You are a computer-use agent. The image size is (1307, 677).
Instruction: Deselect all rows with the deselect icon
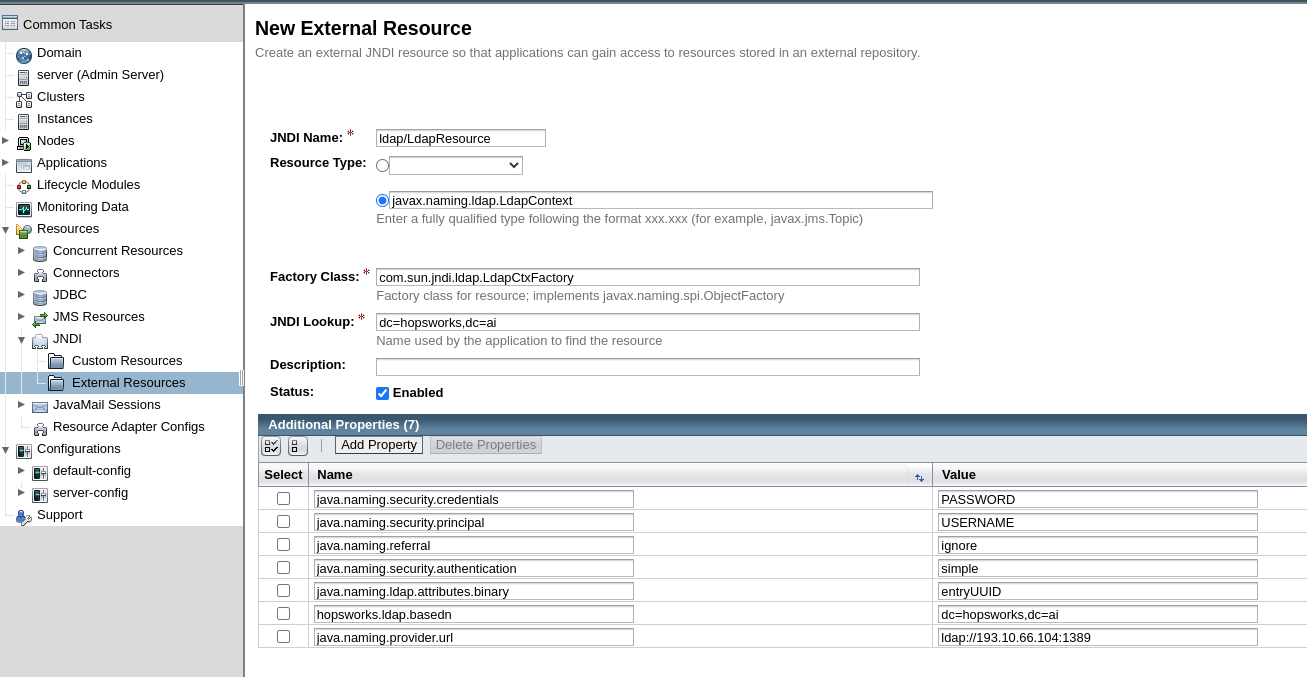coord(296,446)
